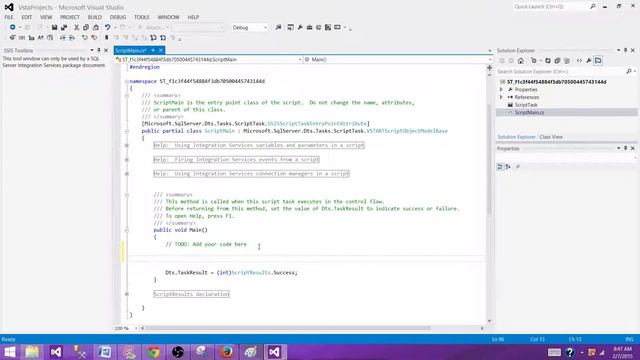The width and height of the screenshot is (640, 360).
Task: Open the TOOLS menu
Action: [x=142, y=17]
